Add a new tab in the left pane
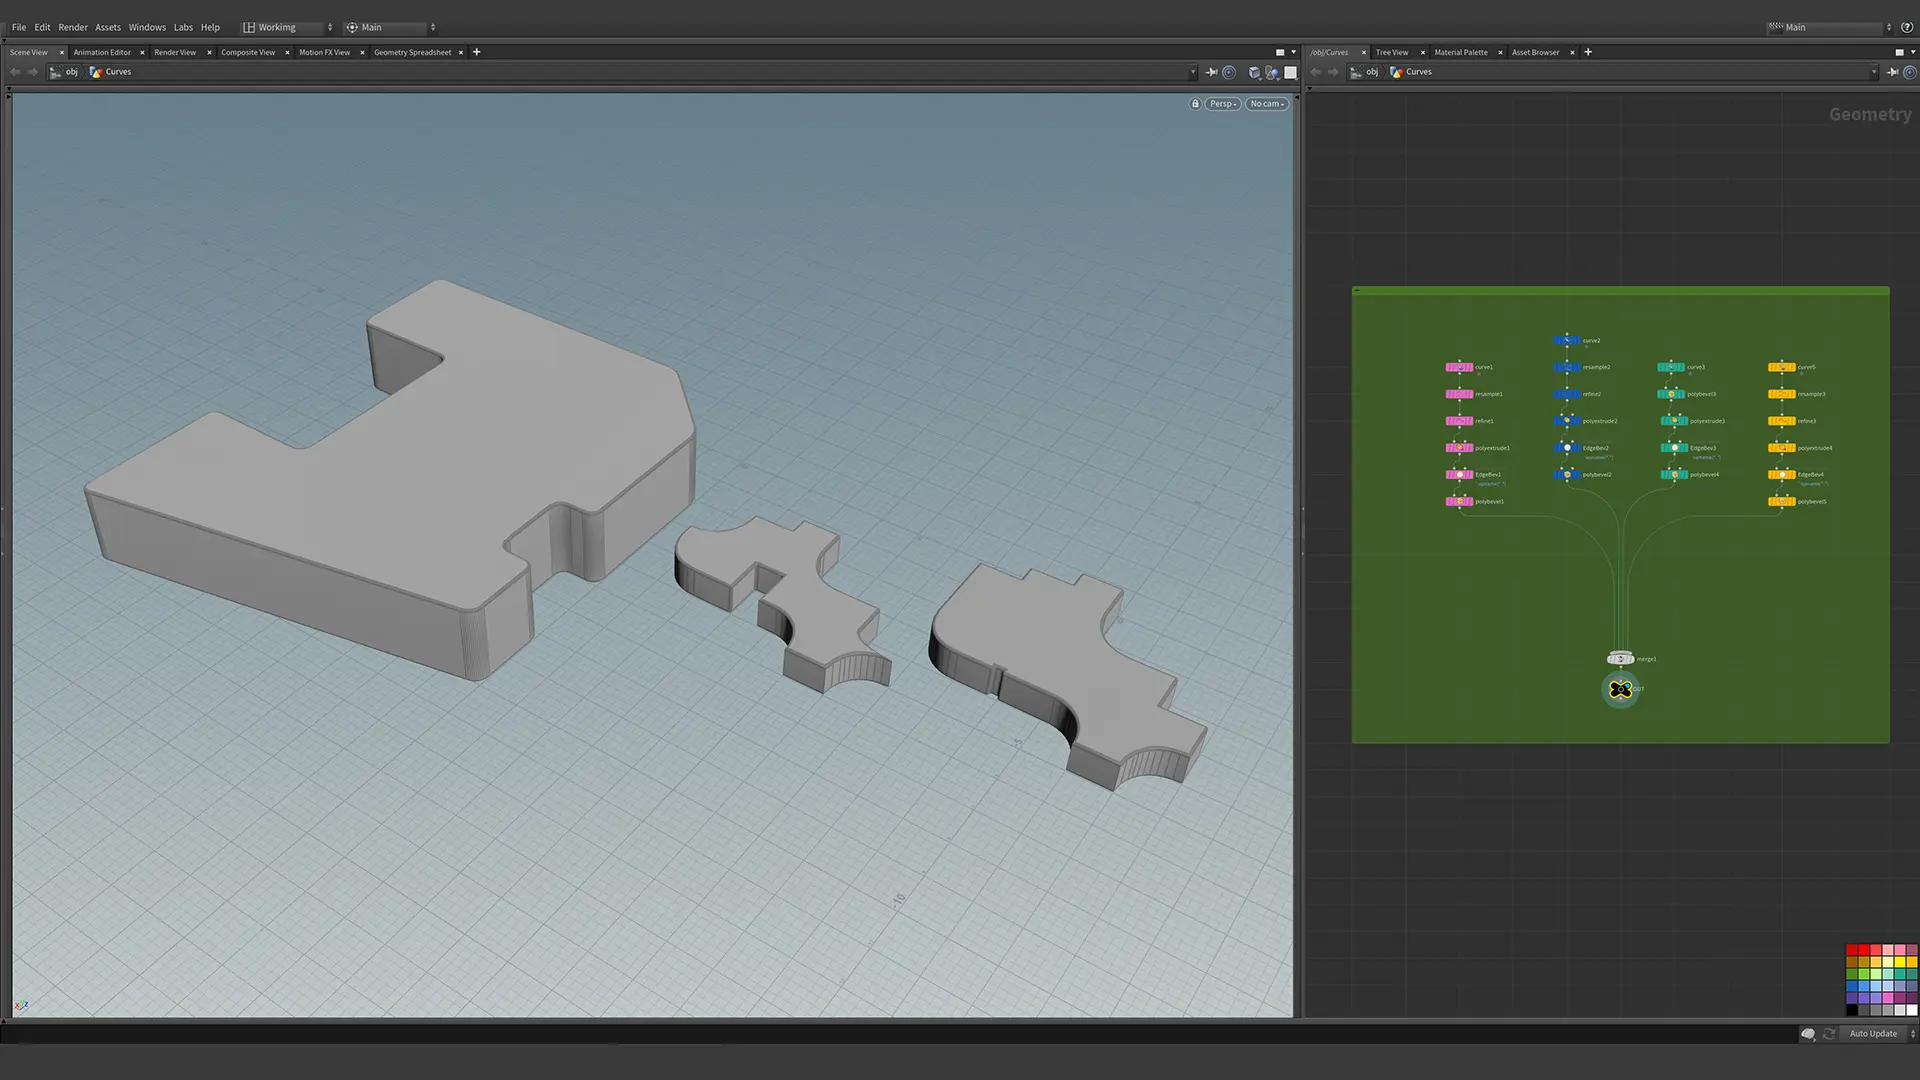1920x1080 pixels. [x=477, y=52]
